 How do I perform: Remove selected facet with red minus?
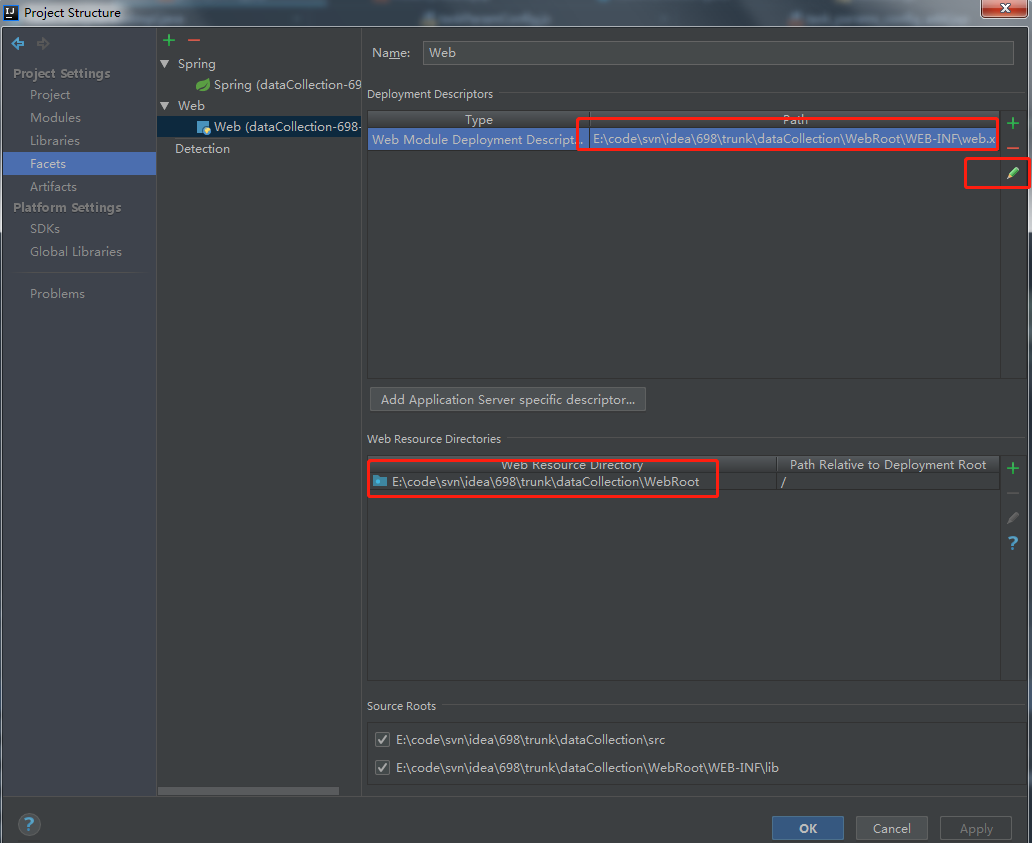pos(194,40)
